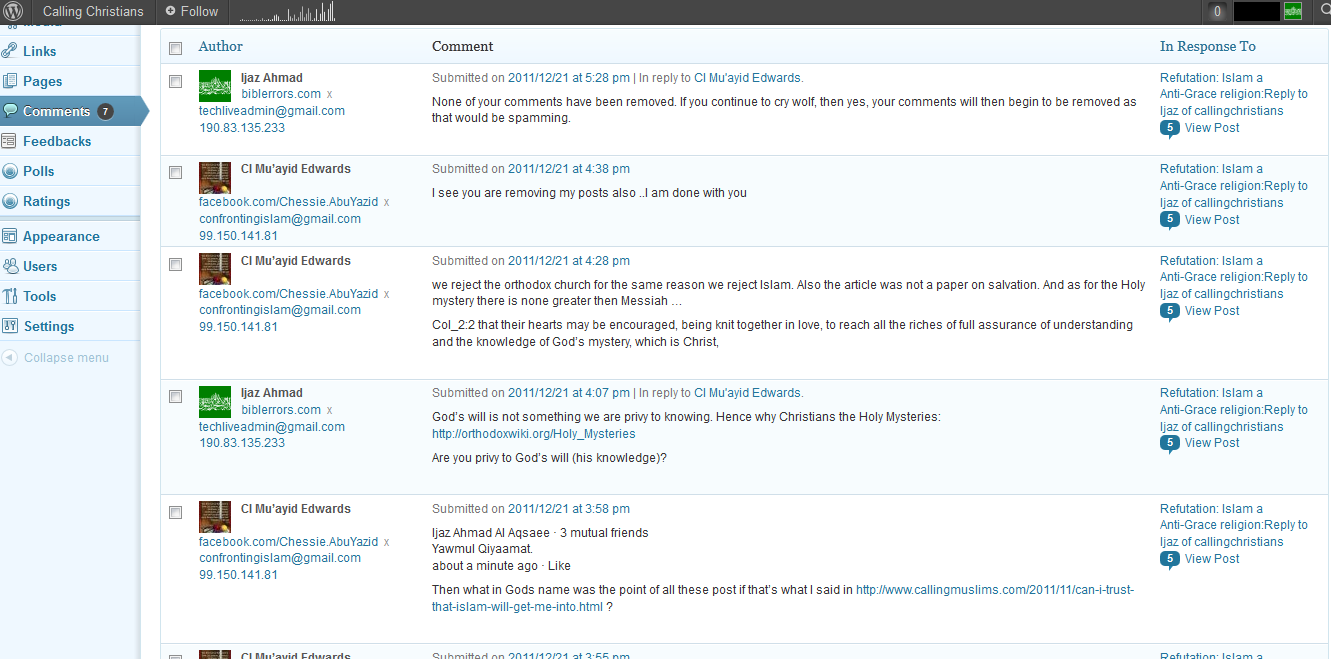This screenshot has width=1331, height=661.
Task: Click the WordPress logo icon
Action: [x=13, y=12]
